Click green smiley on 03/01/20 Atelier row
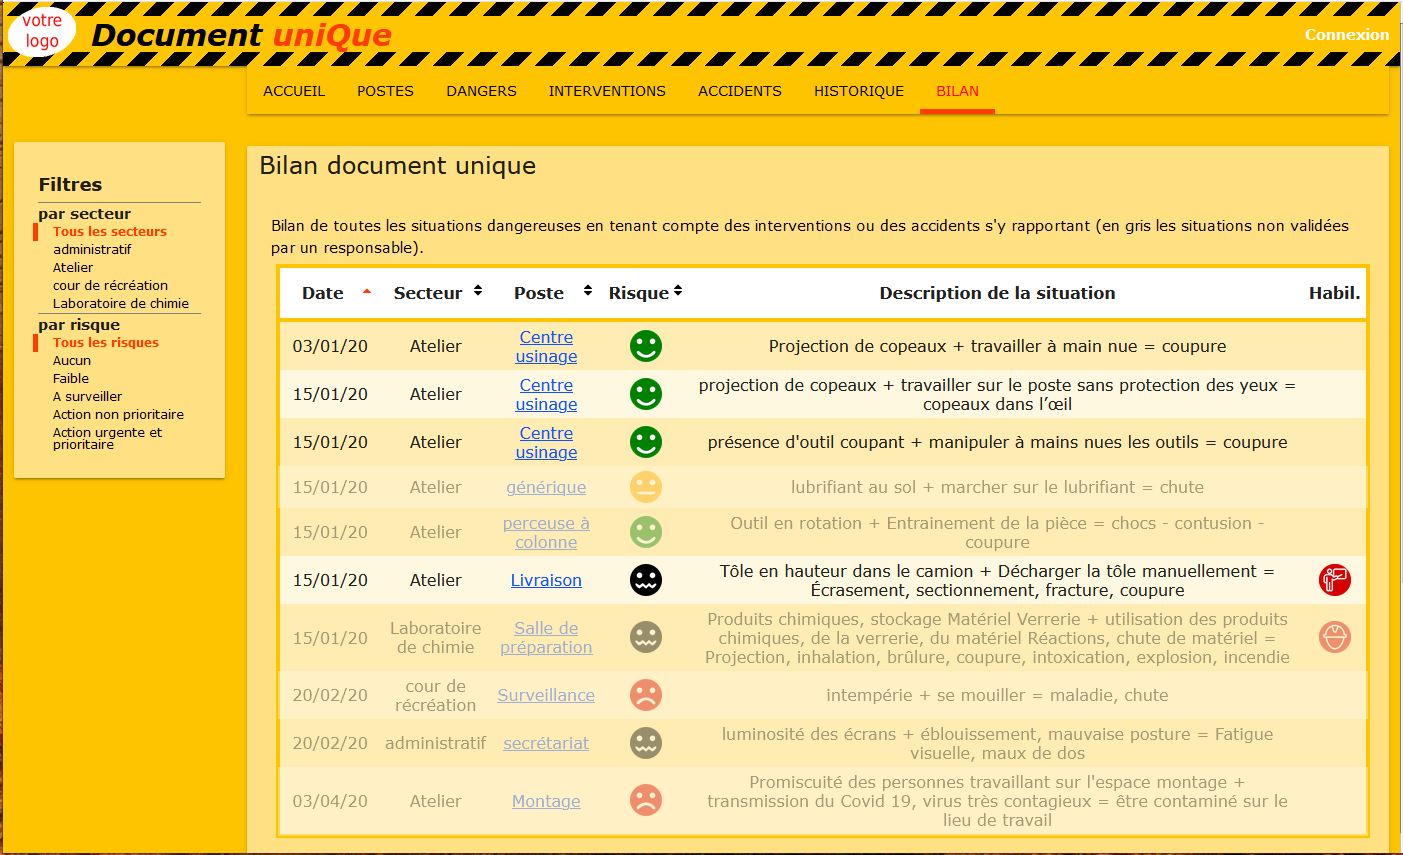The height and width of the screenshot is (855, 1403). 646,346
